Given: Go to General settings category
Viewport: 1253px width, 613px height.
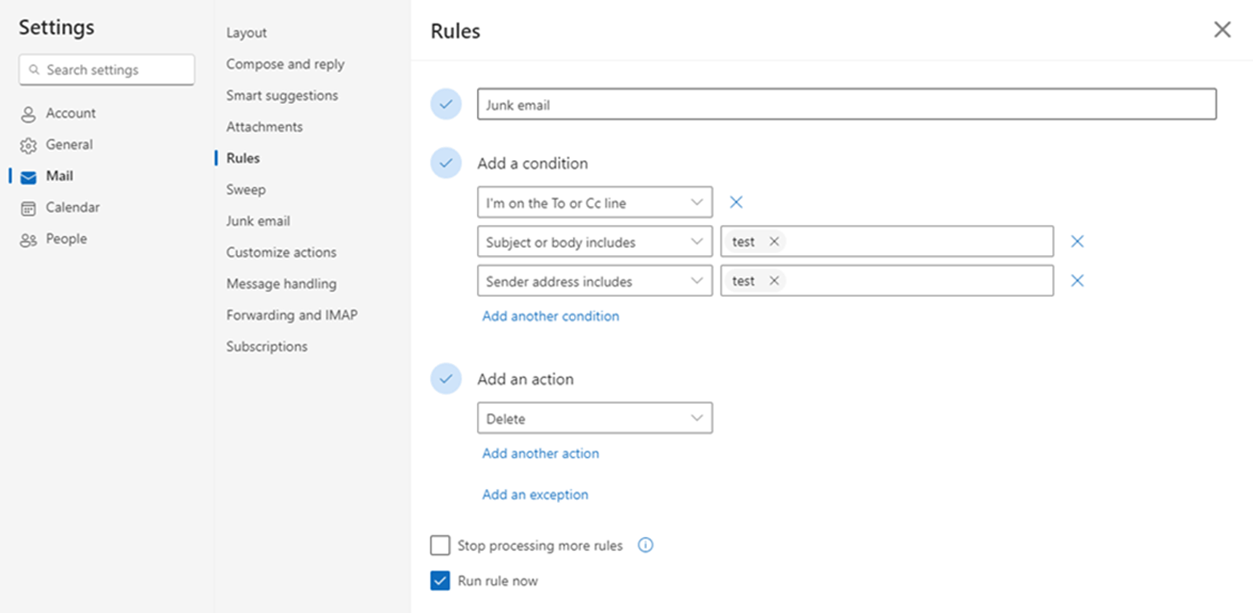Looking at the screenshot, I should coord(69,145).
